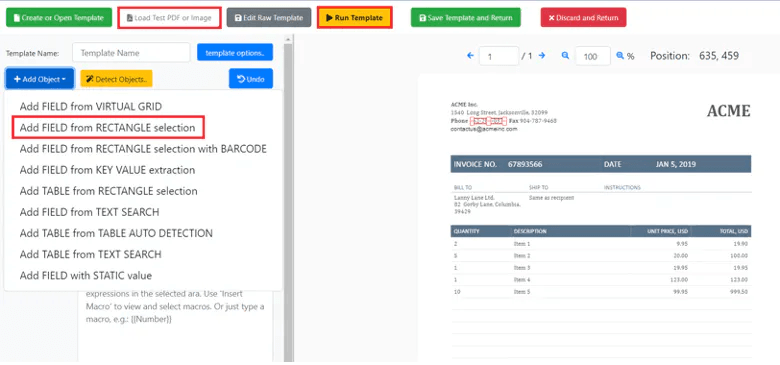The height and width of the screenshot is (365, 780).
Task: Click Discard and Return
Action: tap(584, 17)
